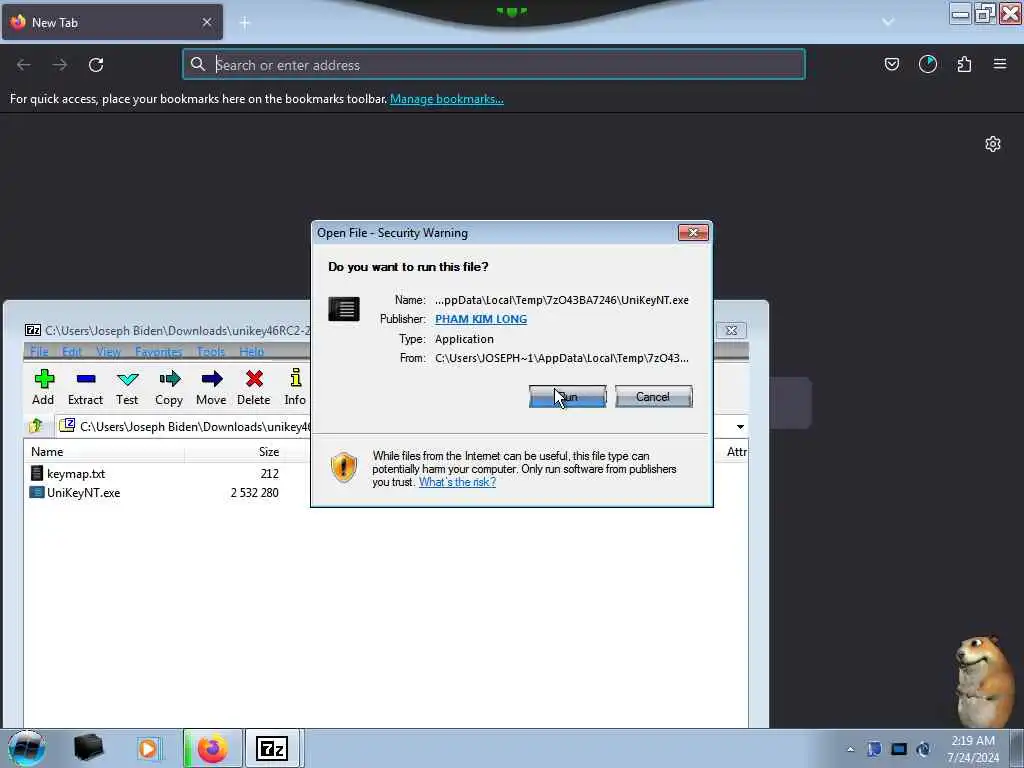Open the Firefox extensions icon

(964, 64)
